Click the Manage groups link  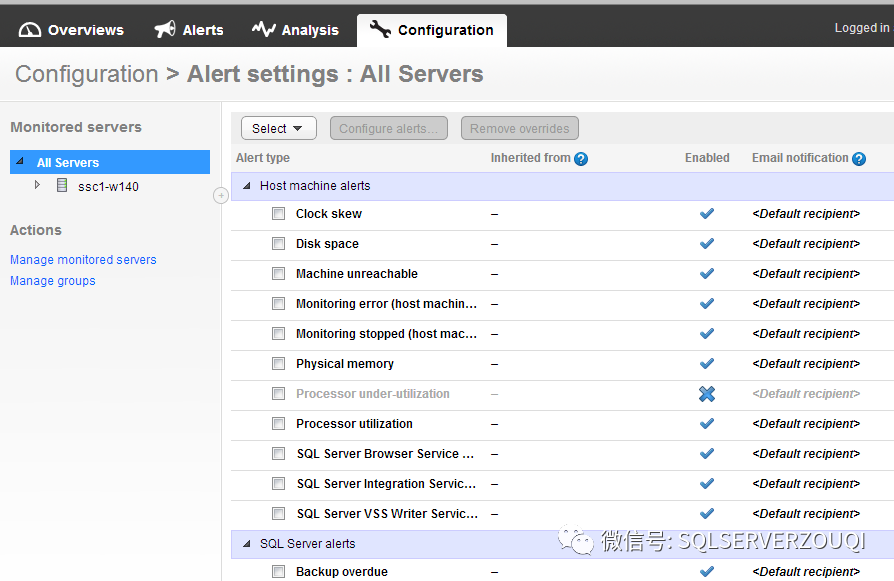53,281
